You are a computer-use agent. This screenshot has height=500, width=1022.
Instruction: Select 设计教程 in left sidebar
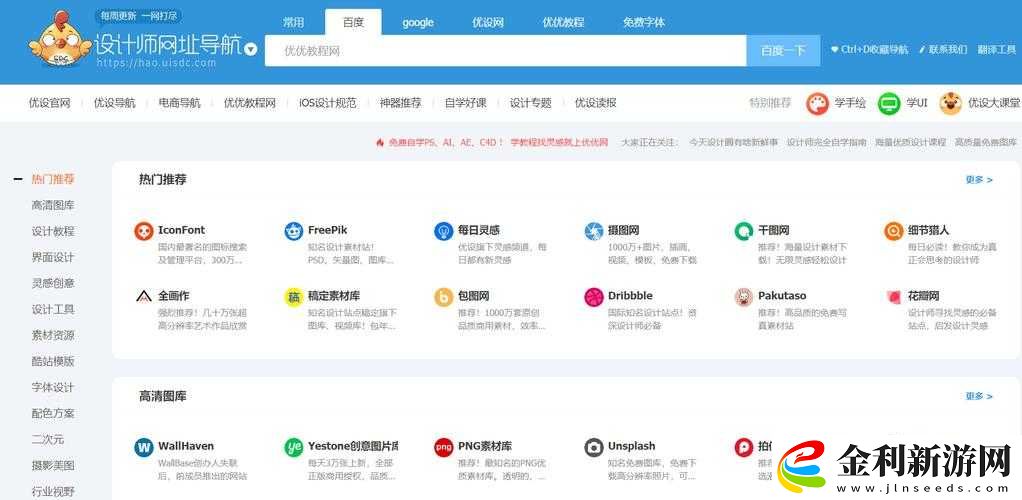tap(53, 231)
